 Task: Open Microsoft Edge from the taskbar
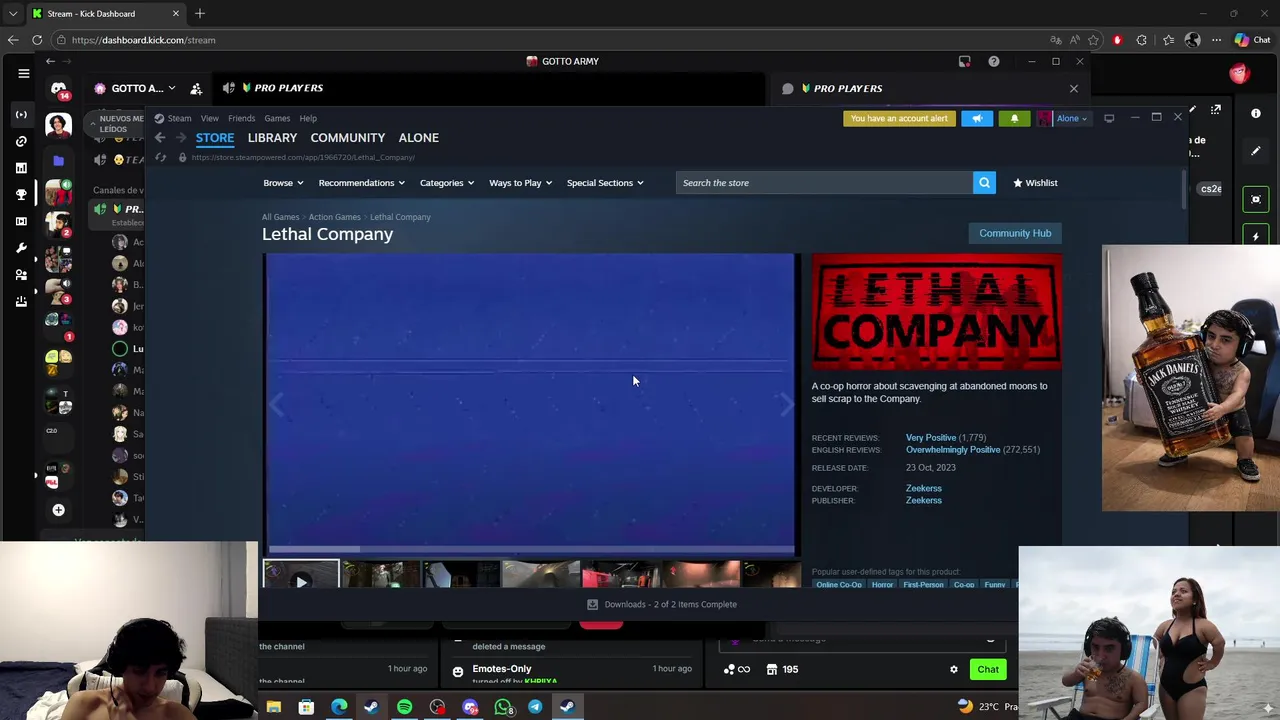339,707
